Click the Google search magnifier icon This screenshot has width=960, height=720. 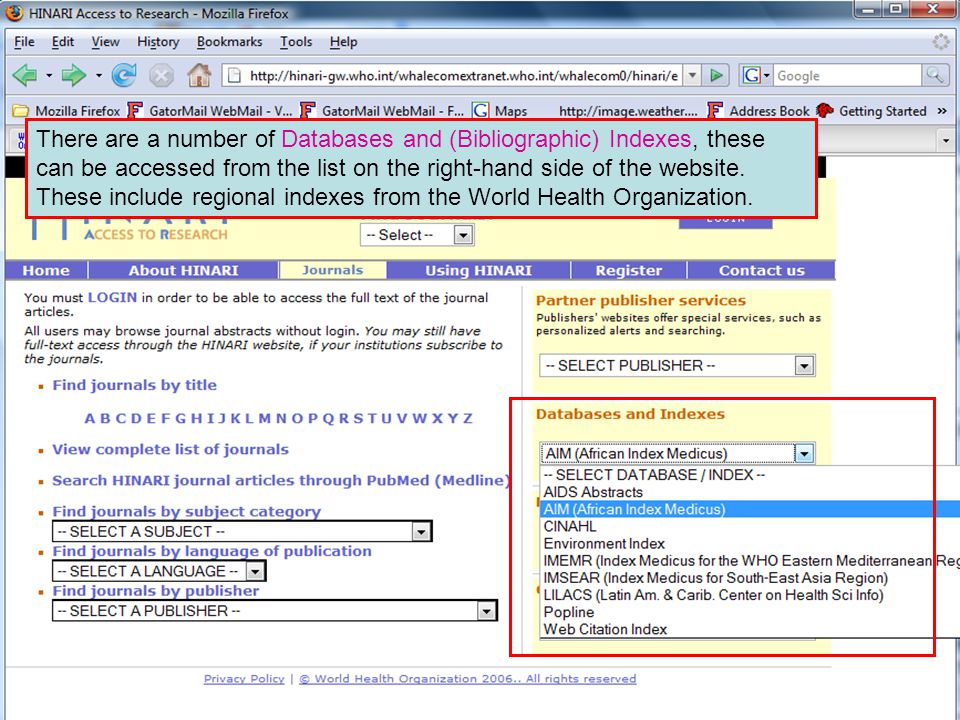click(x=935, y=75)
